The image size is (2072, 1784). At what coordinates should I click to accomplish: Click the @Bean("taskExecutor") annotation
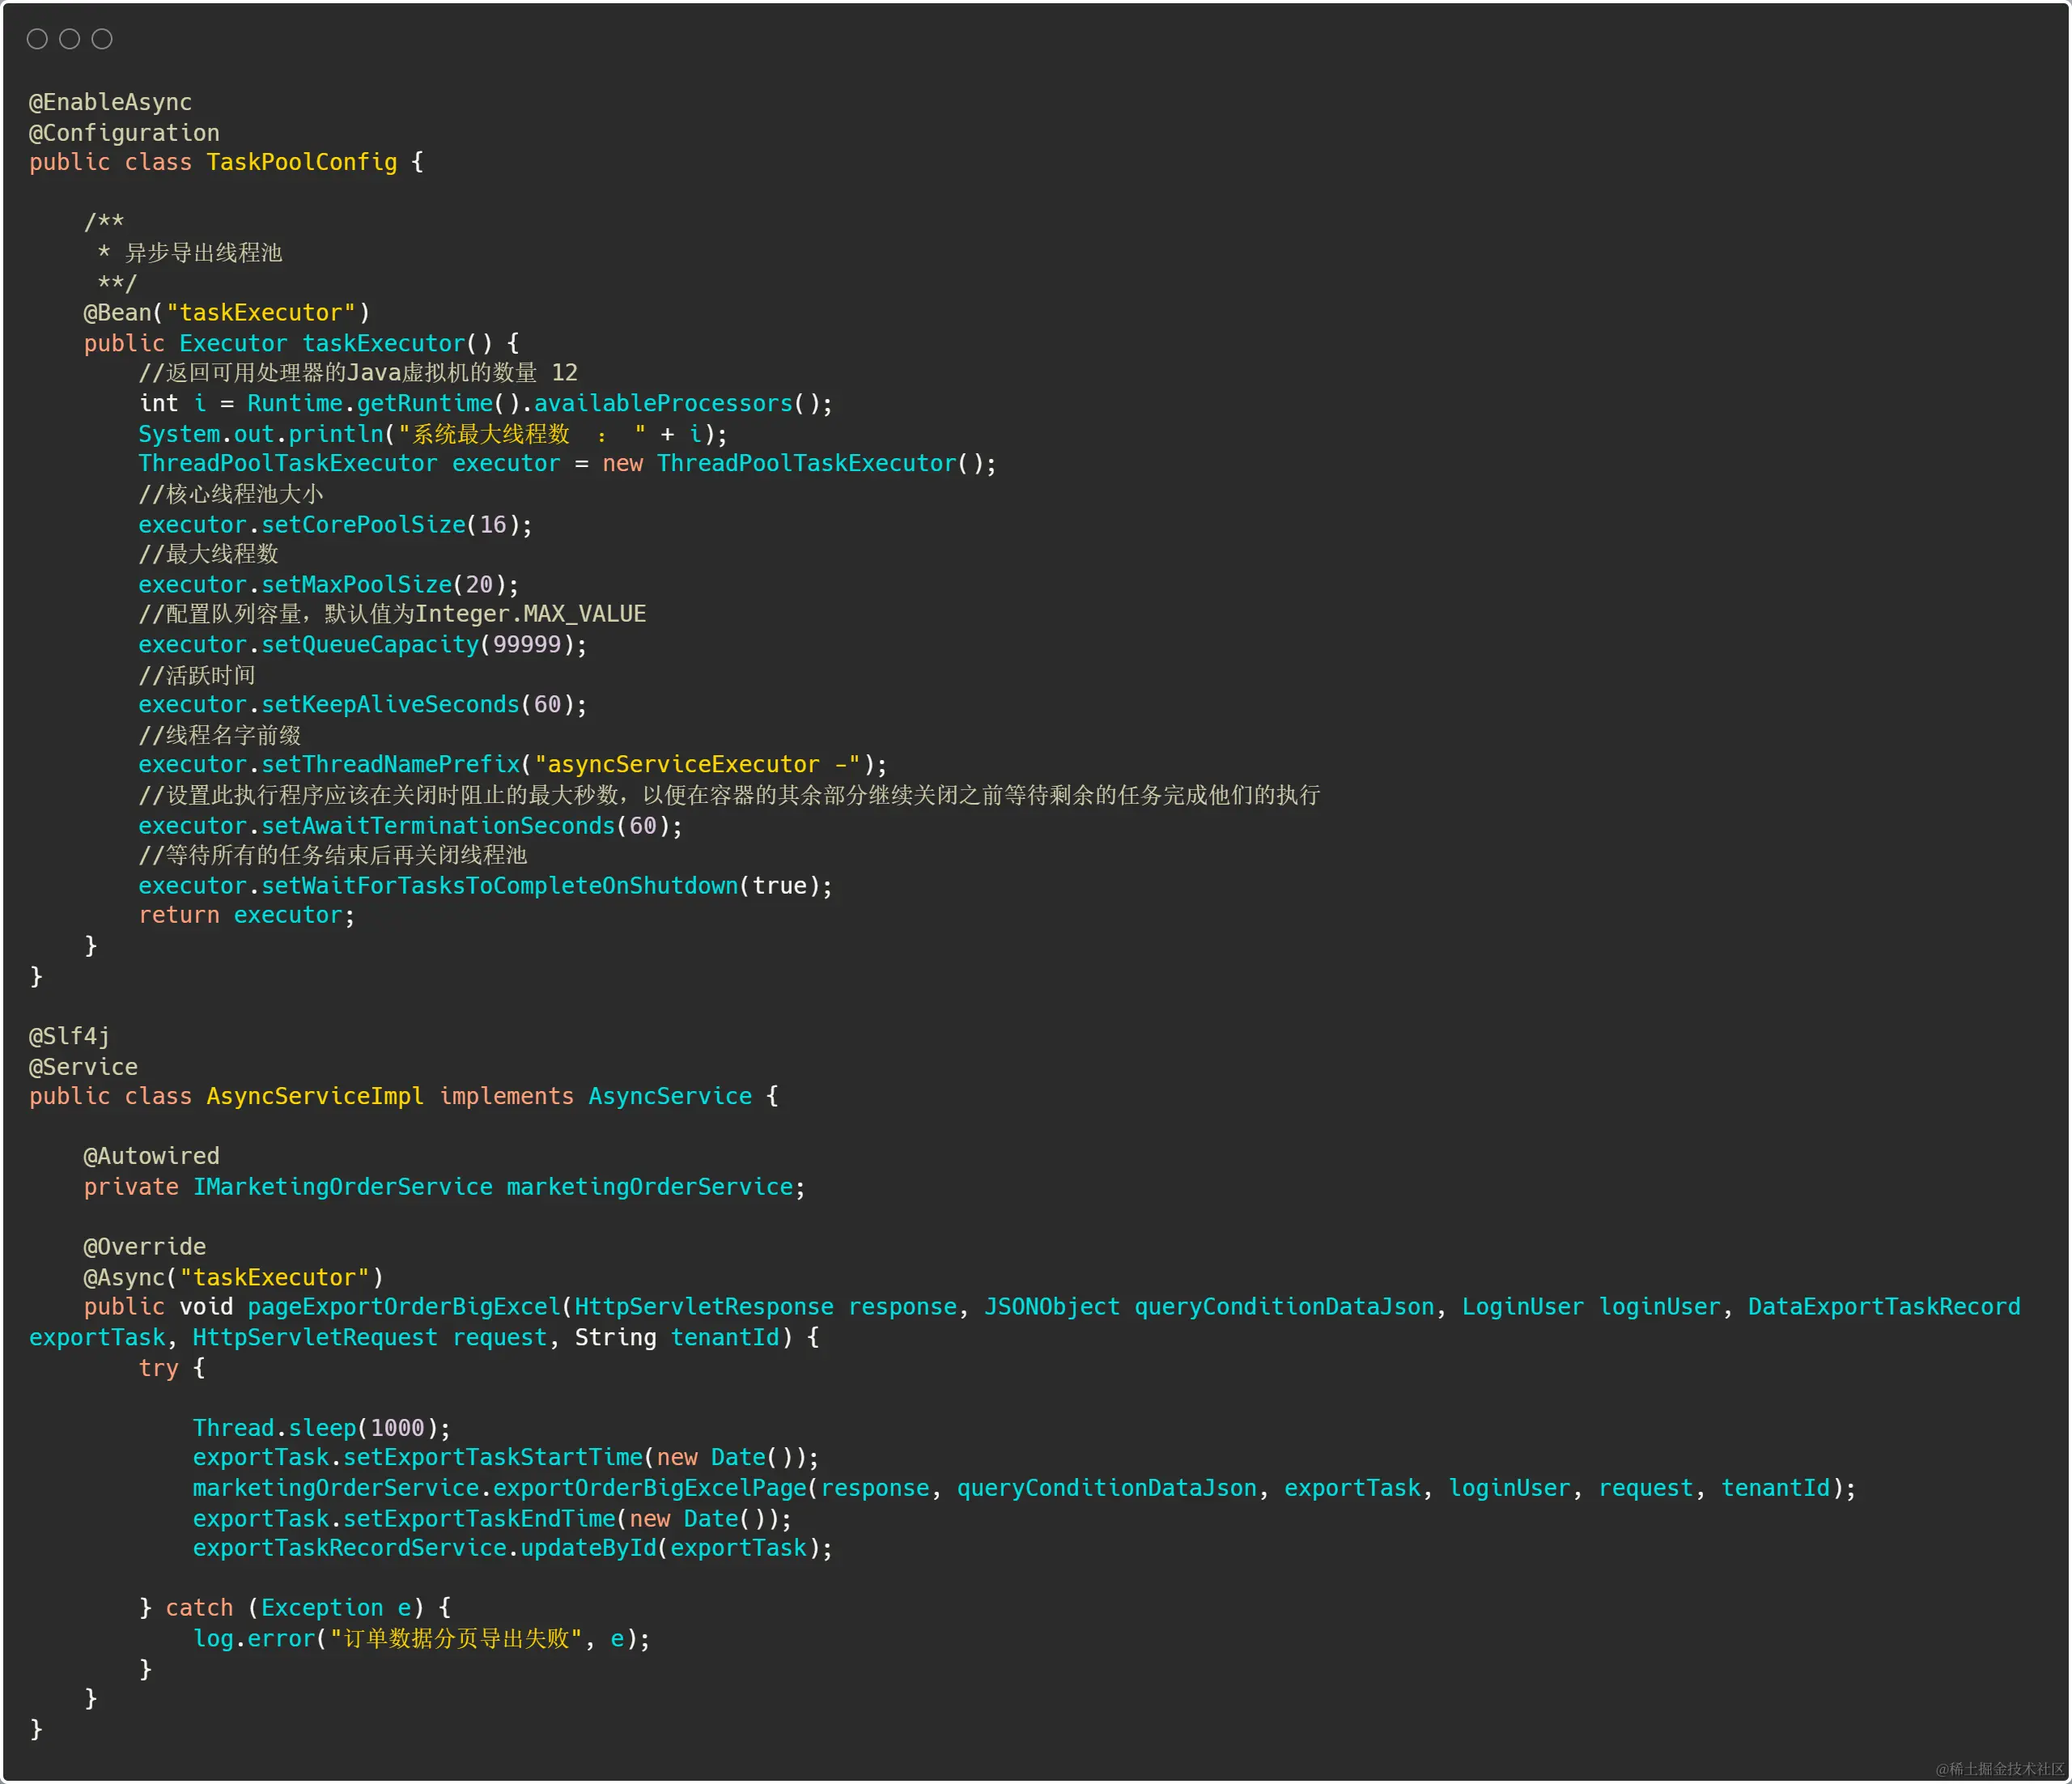[x=226, y=313]
